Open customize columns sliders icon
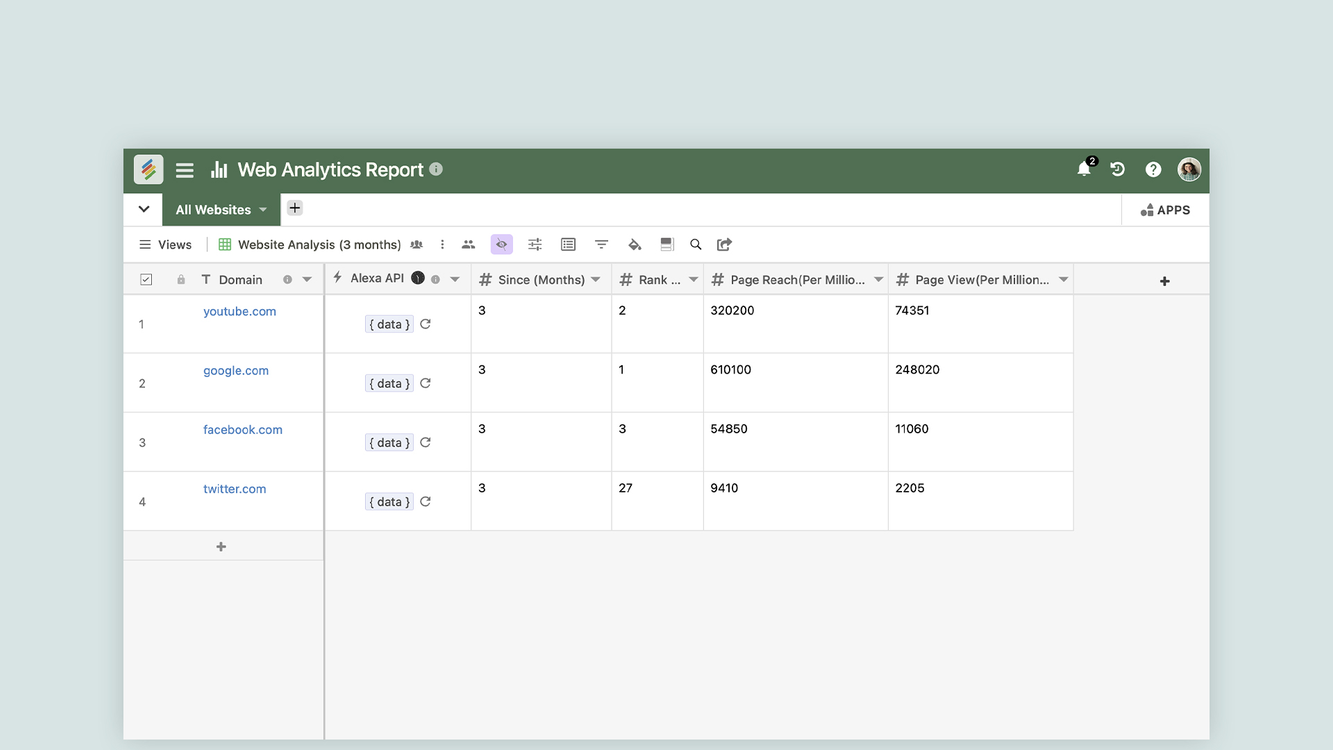Screen dimensions: 1333x750 pos(535,244)
